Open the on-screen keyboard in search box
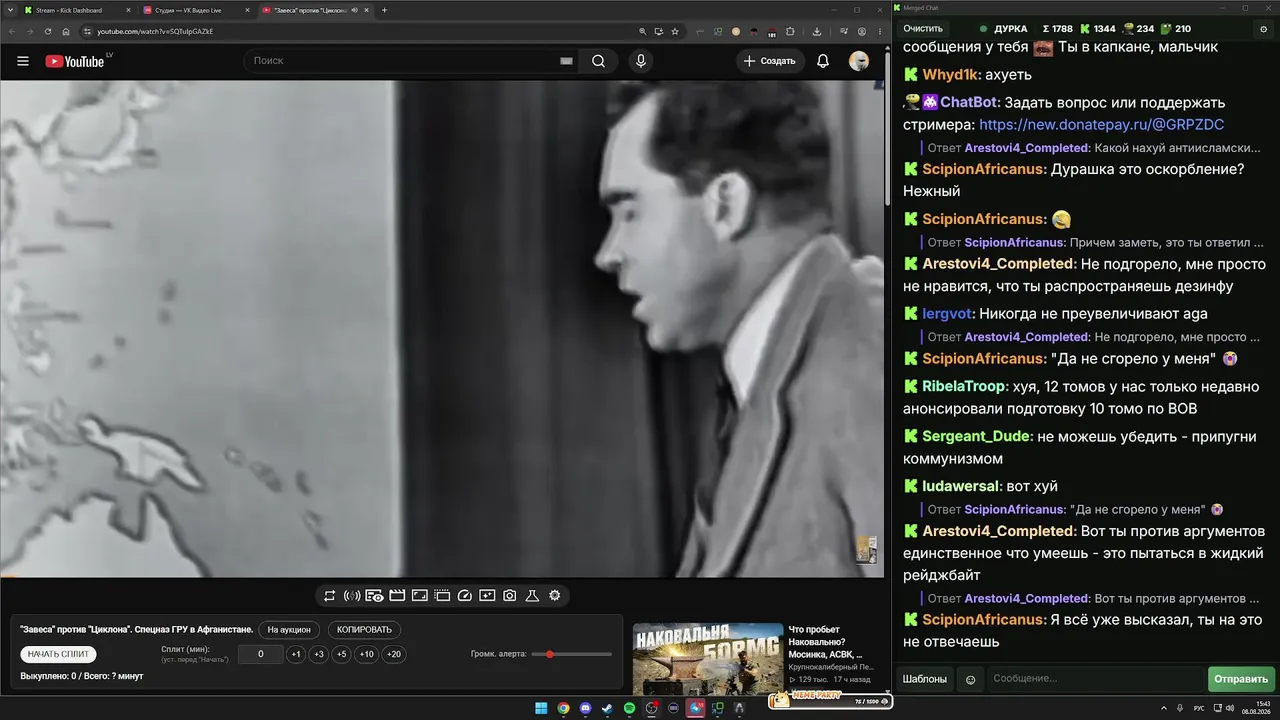 coord(566,61)
